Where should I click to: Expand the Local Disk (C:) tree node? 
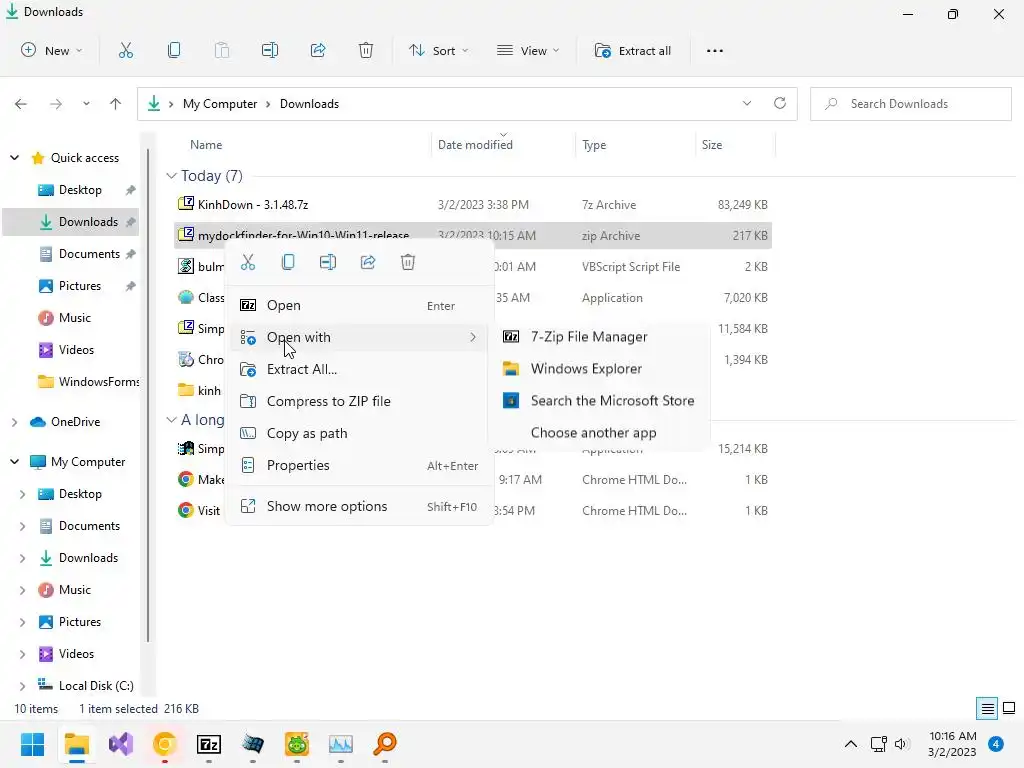22,686
